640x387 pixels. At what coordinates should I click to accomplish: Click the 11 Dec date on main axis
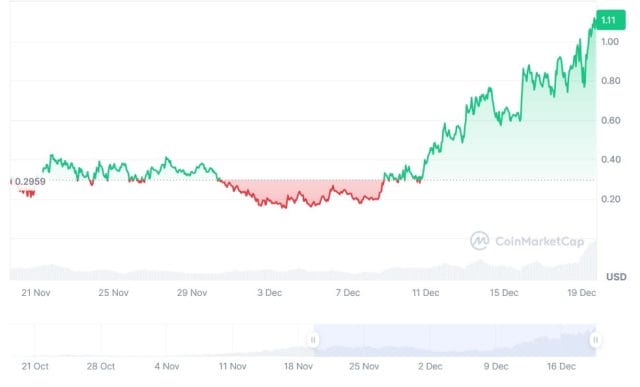click(x=426, y=293)
